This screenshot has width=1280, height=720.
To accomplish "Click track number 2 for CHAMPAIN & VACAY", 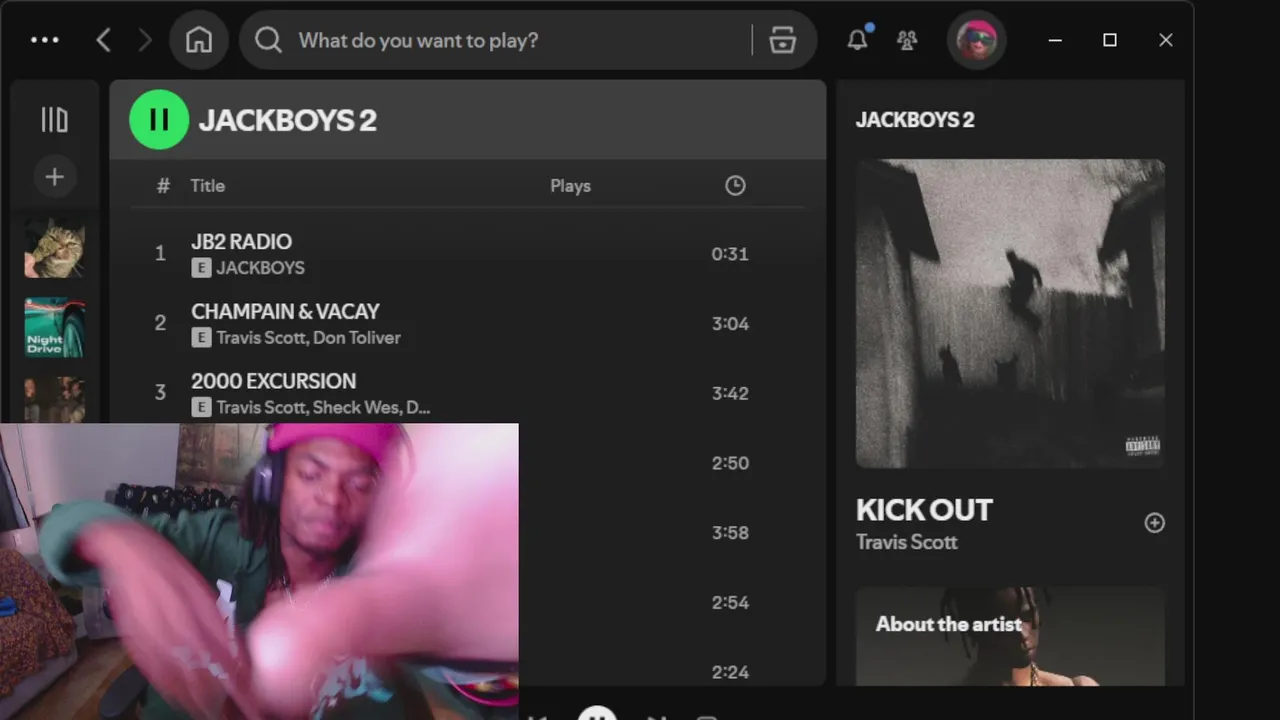I will tap(160, 324).
